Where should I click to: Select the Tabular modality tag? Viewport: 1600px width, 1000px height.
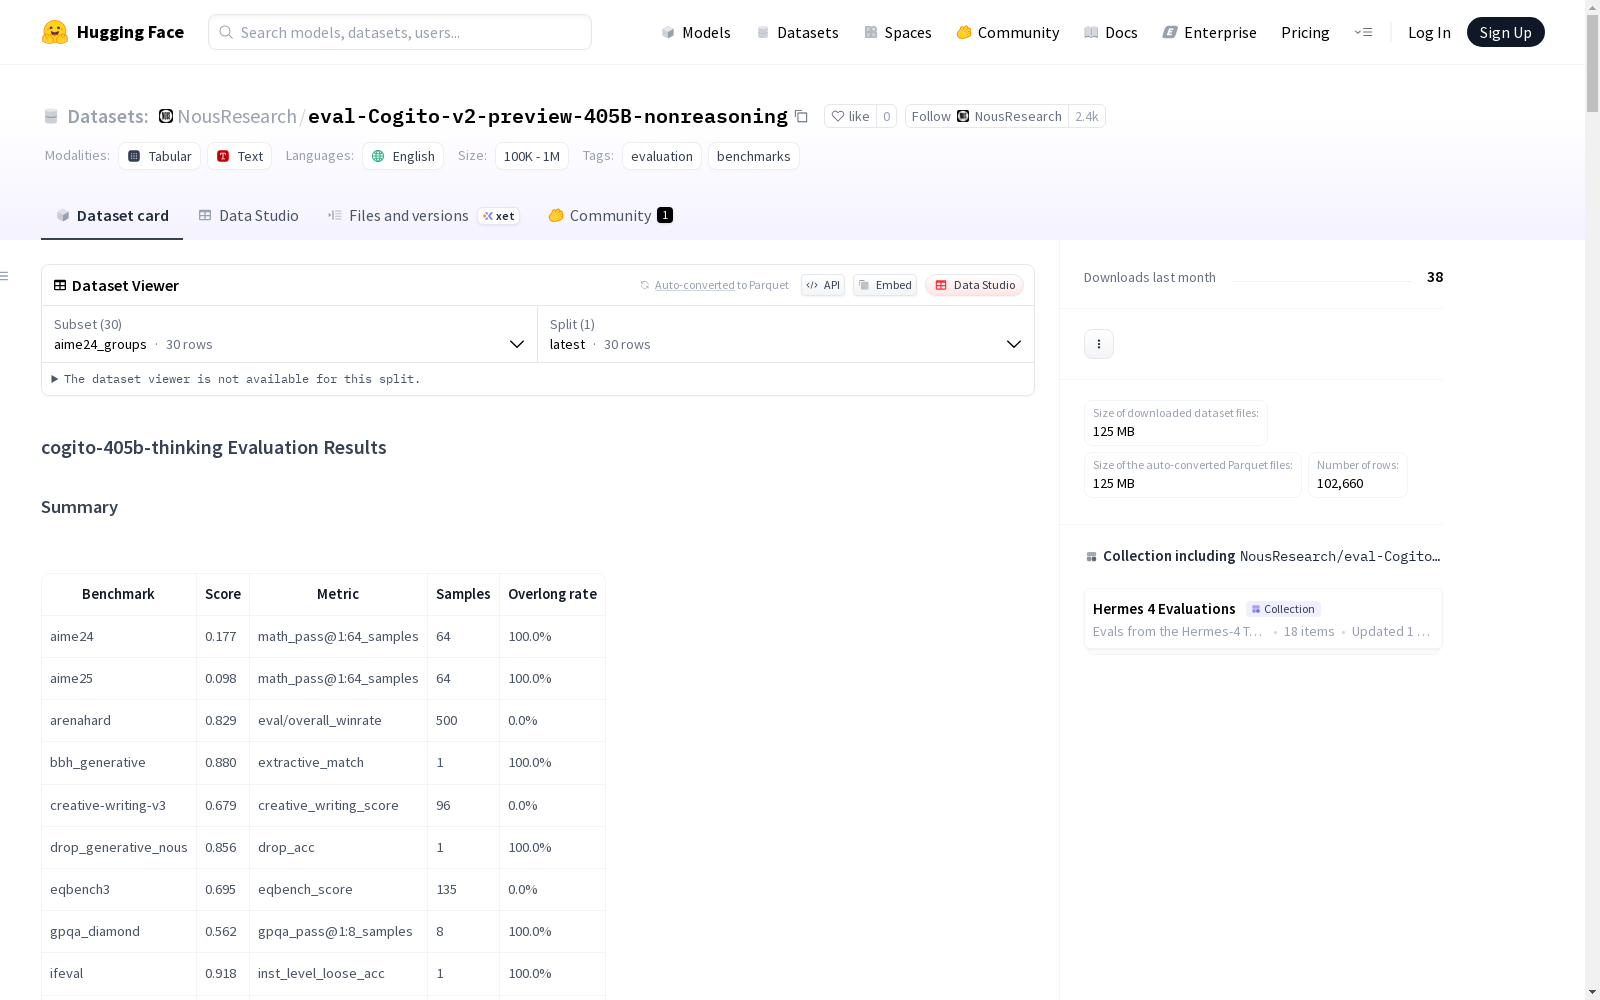click(x=160, y=156)
